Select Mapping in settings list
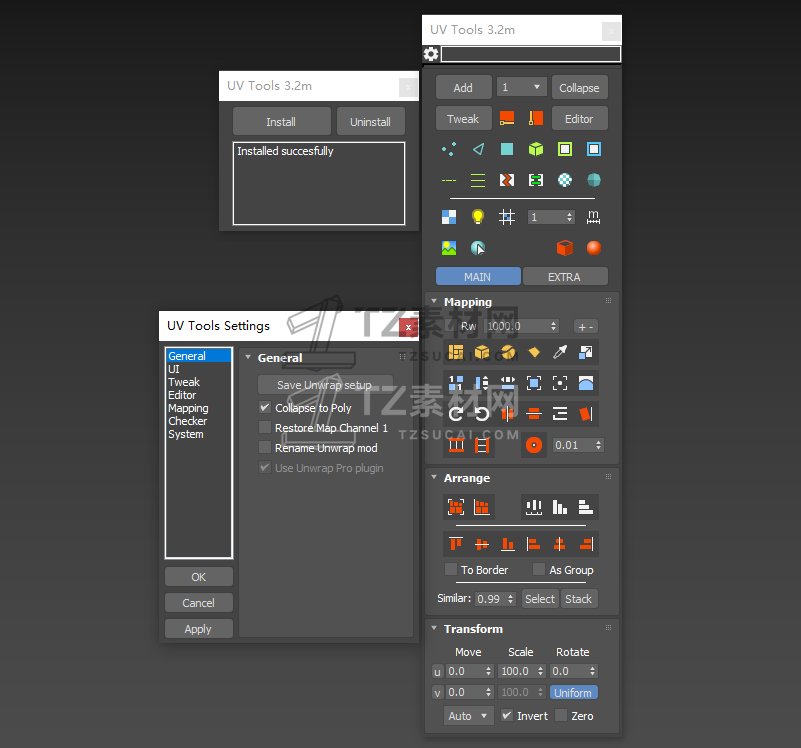801x748 pixels. [199, 408]
